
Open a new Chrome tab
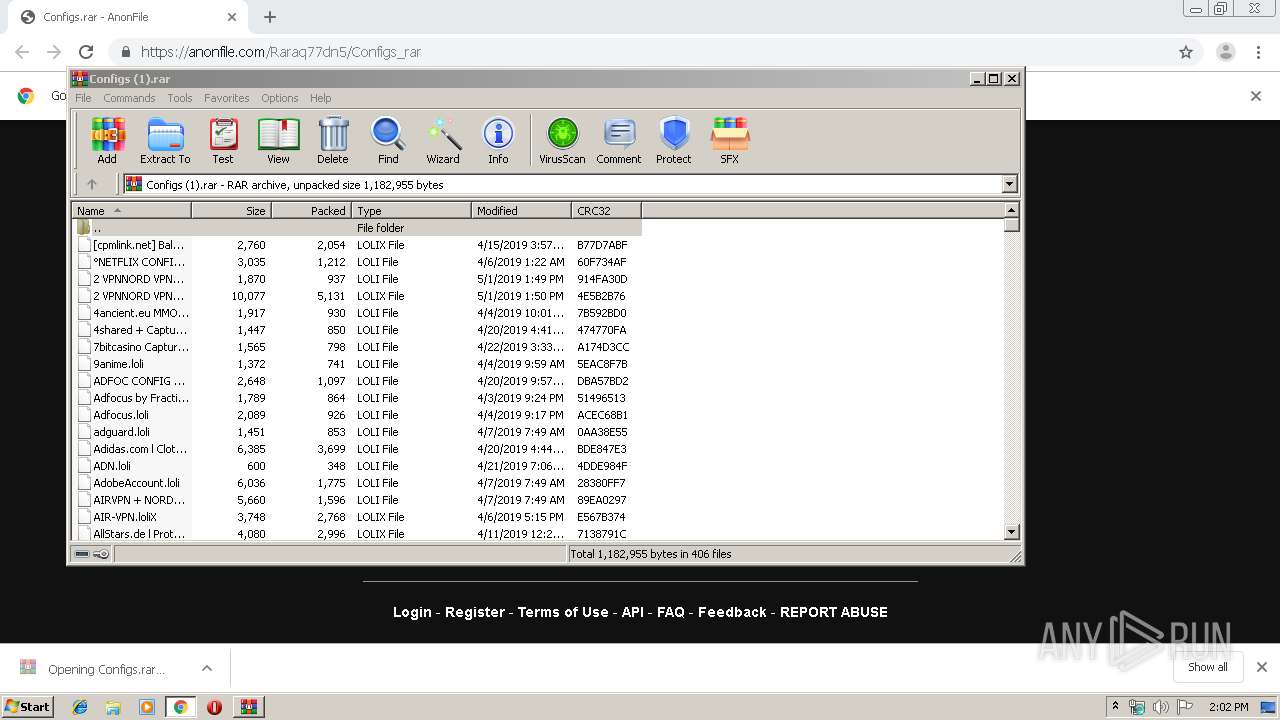pyautogui.click(x=270, y=17)
